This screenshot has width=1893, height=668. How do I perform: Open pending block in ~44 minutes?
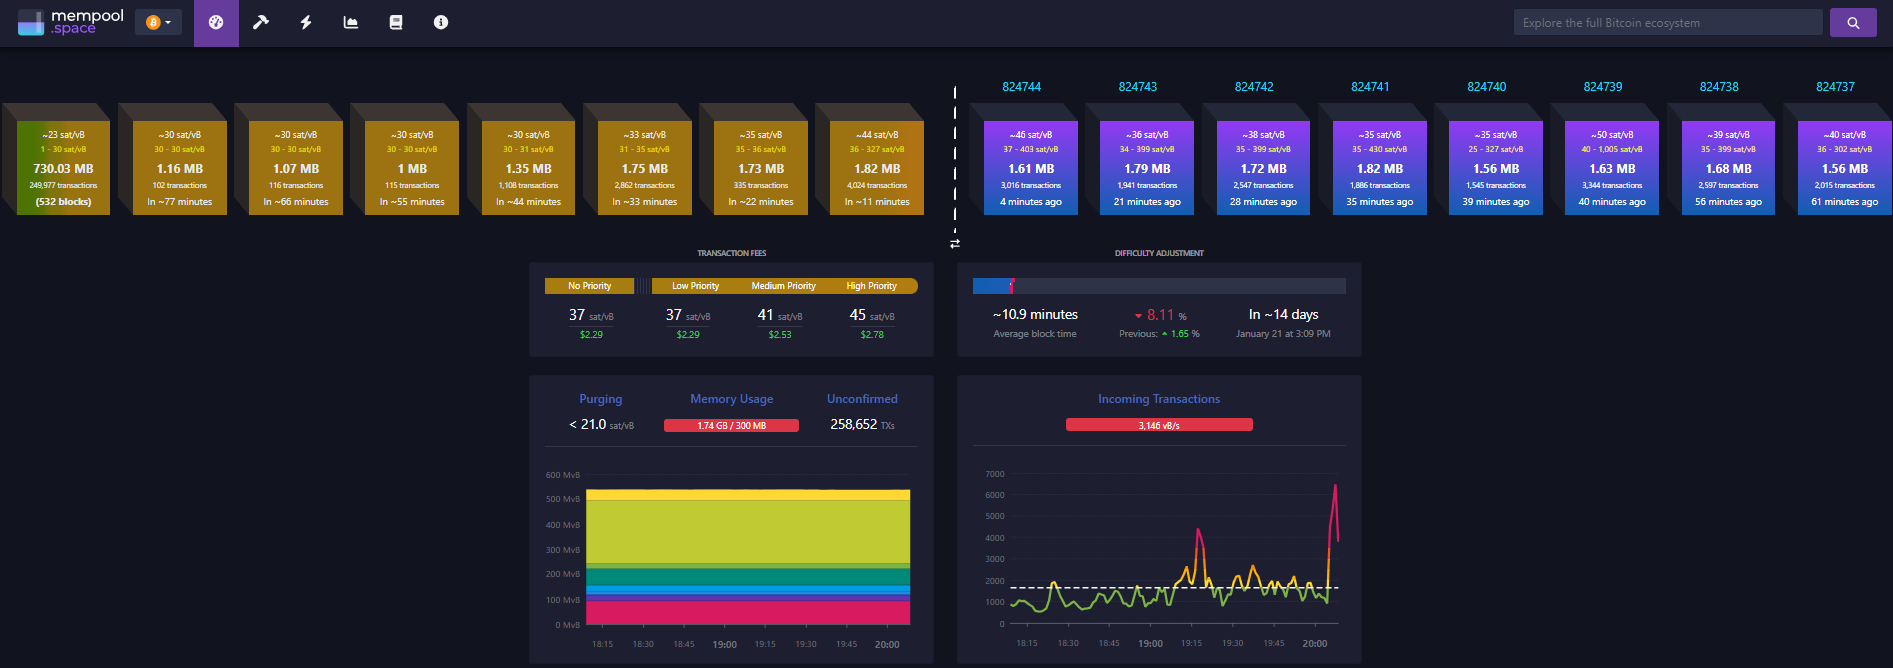tap(529, 168)
